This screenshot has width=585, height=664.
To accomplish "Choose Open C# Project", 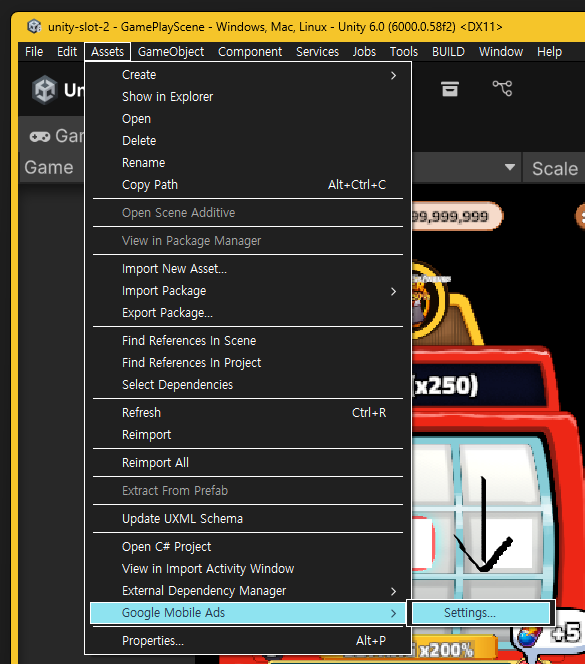I will pos(248,547).
